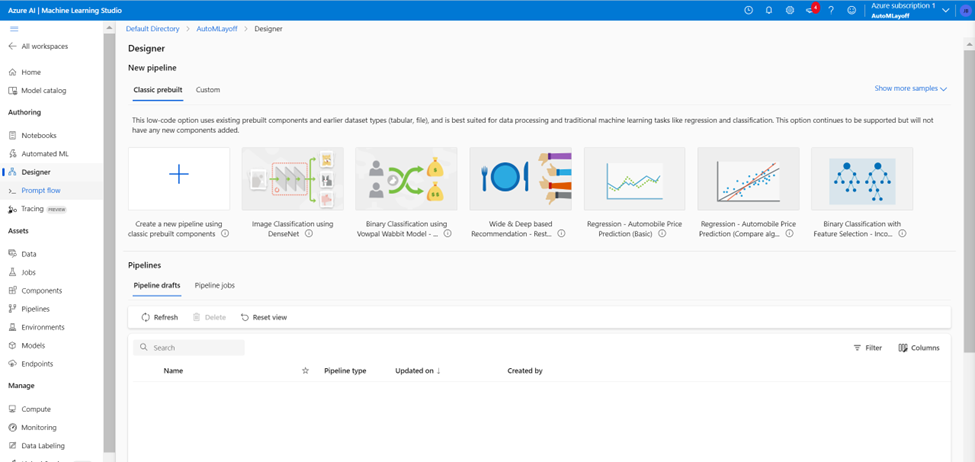Select the Designer icon in sidebar
The width and height of the screenshot is (975, 462).
point(12,172)
